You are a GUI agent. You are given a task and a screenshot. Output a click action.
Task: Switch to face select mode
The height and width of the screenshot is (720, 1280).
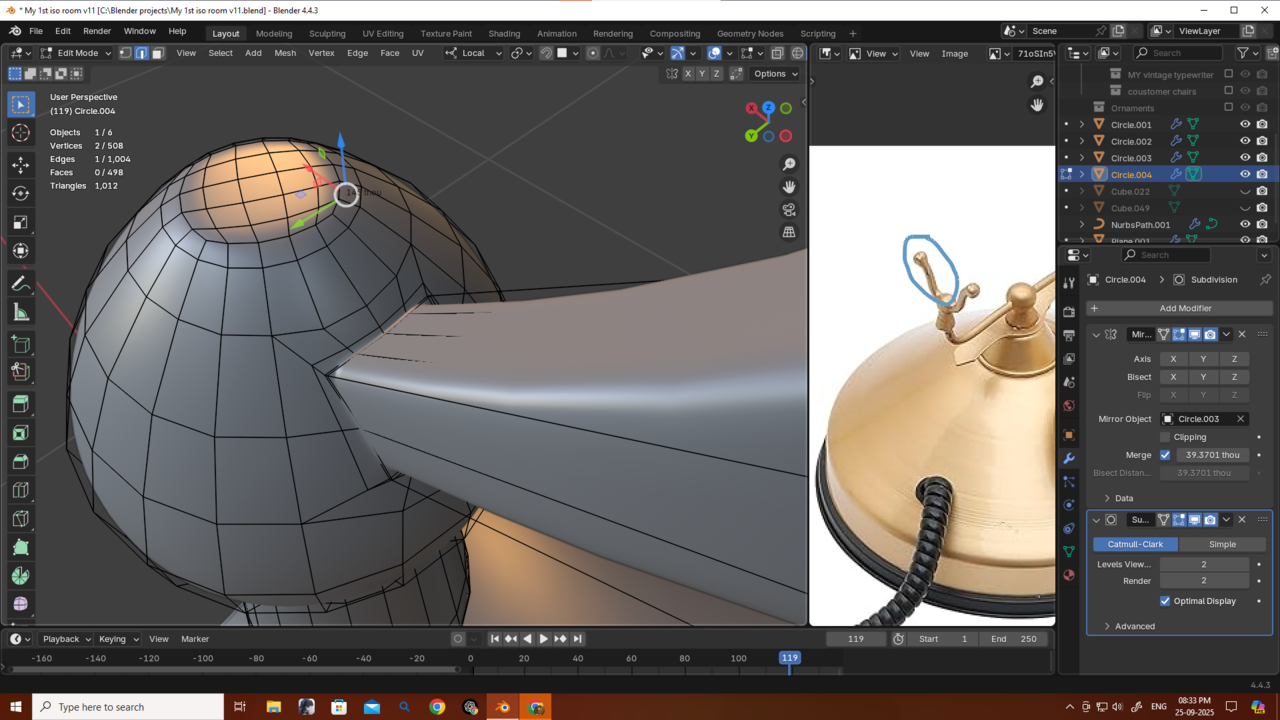157,53
